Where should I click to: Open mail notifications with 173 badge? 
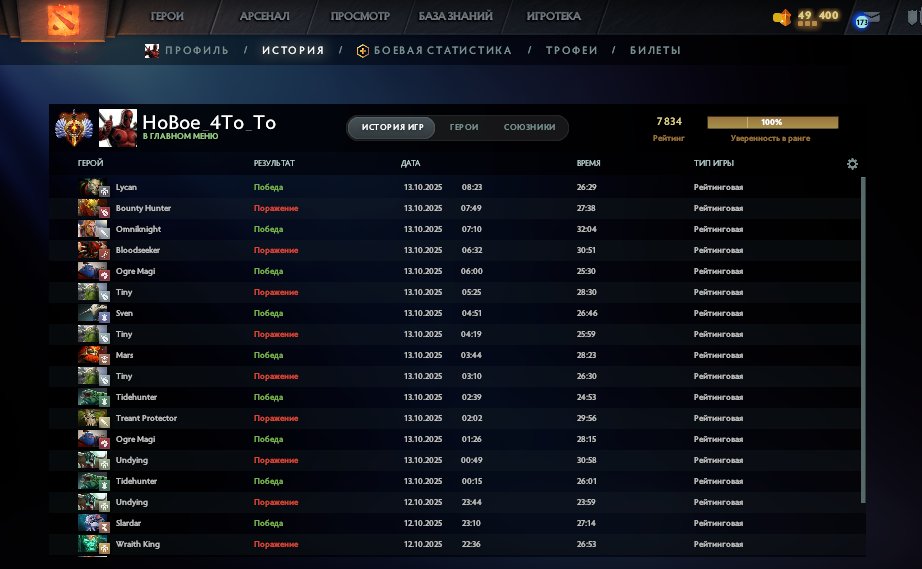[x=865, y=20]
